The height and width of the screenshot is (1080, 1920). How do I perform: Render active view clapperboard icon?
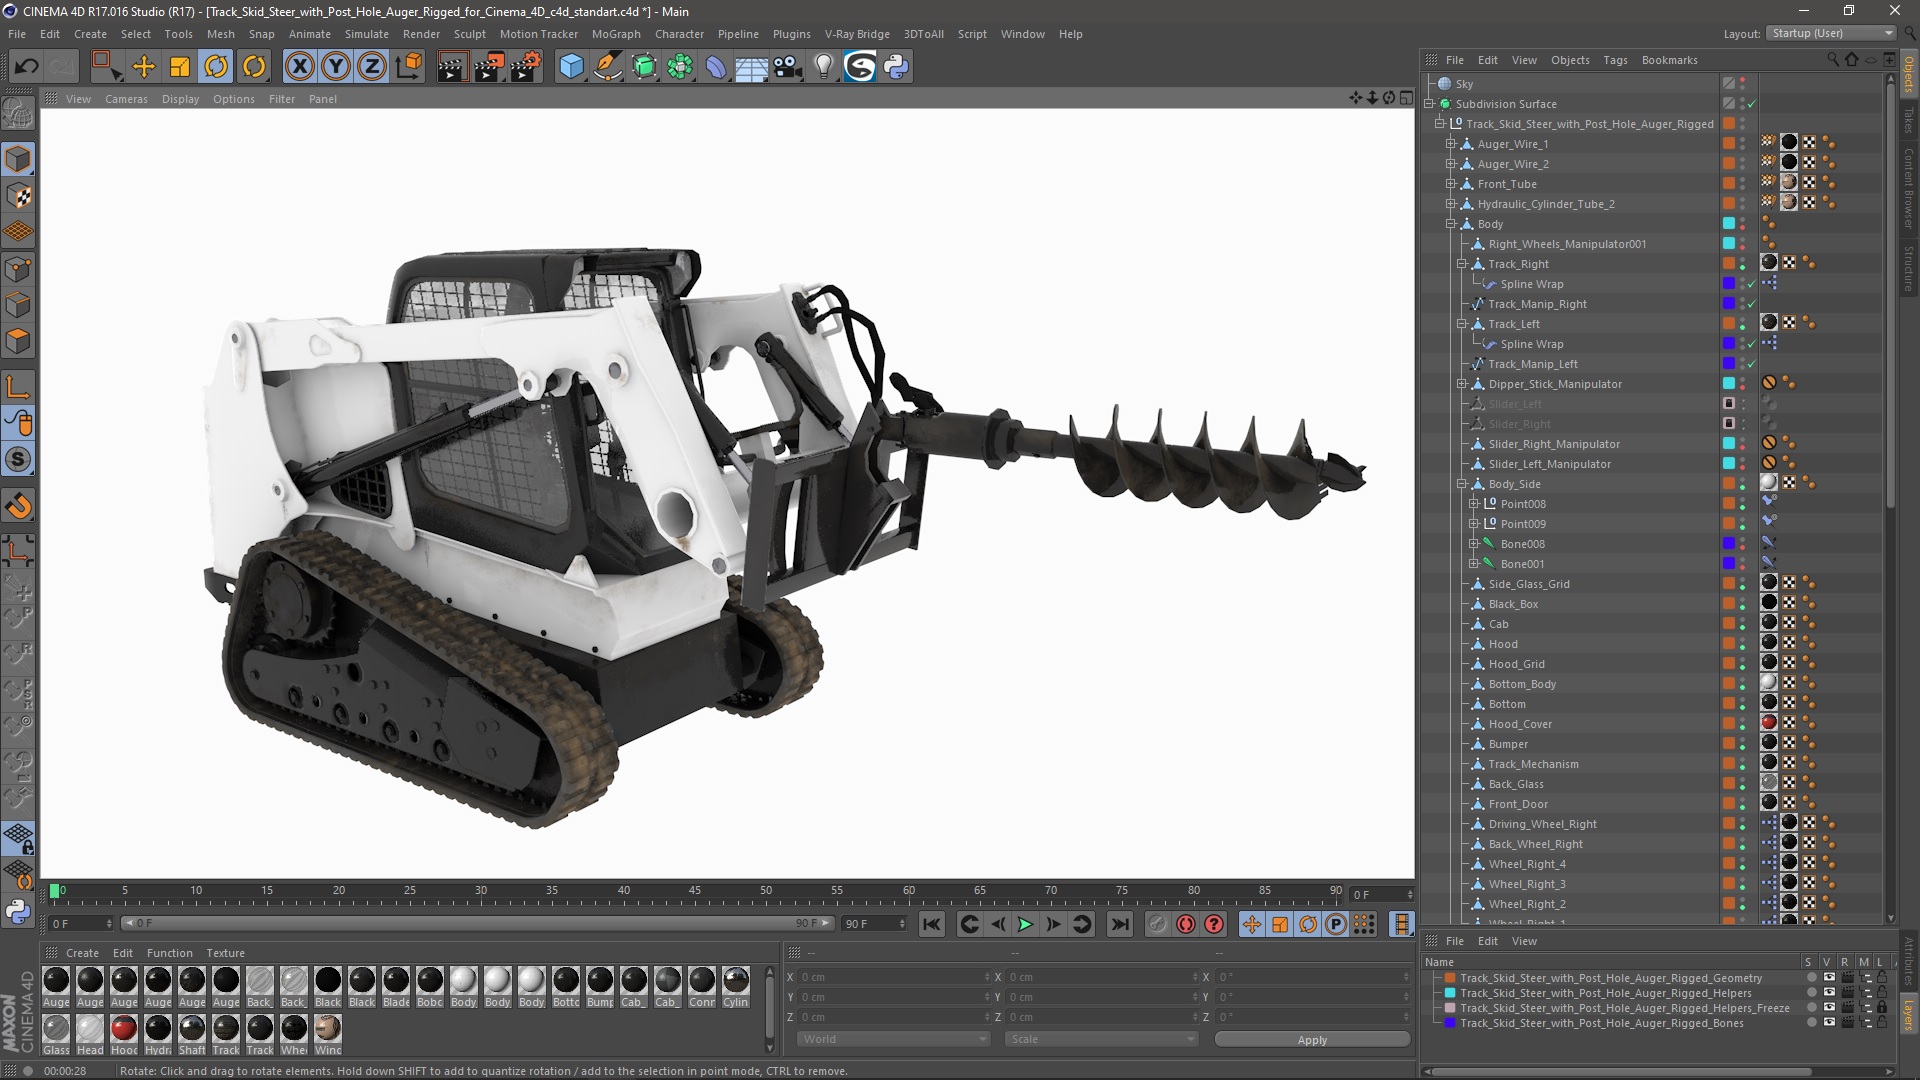pos(452,67)
